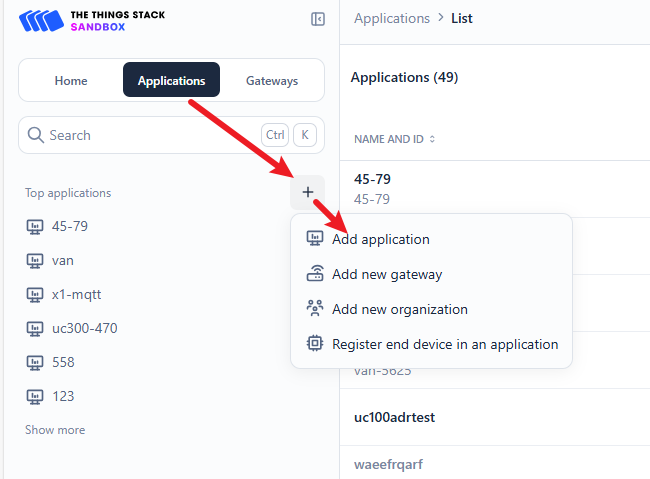Screen dimensions: 650x479
Task: Open the van application in the sidebar
Action: (x=63, y=260)
